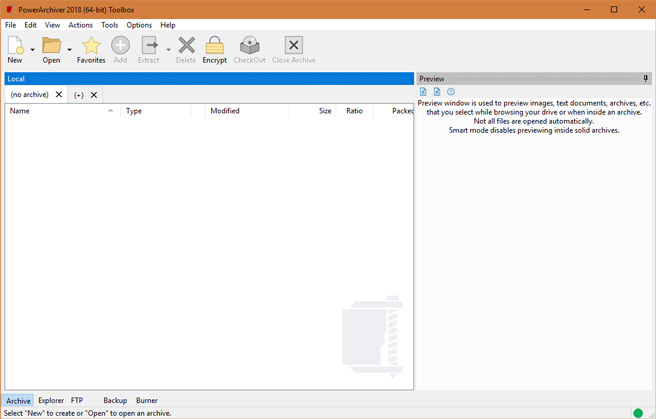Expand the New button dropdown arrow
The height and width of the screenshot is (419, 656).
(x=33, y=49)
